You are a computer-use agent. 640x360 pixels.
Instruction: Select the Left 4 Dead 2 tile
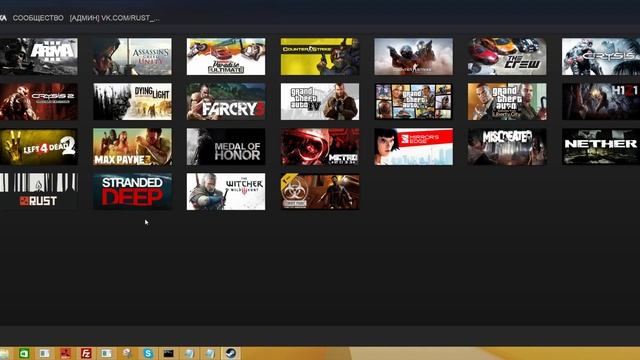coord(38,147)
